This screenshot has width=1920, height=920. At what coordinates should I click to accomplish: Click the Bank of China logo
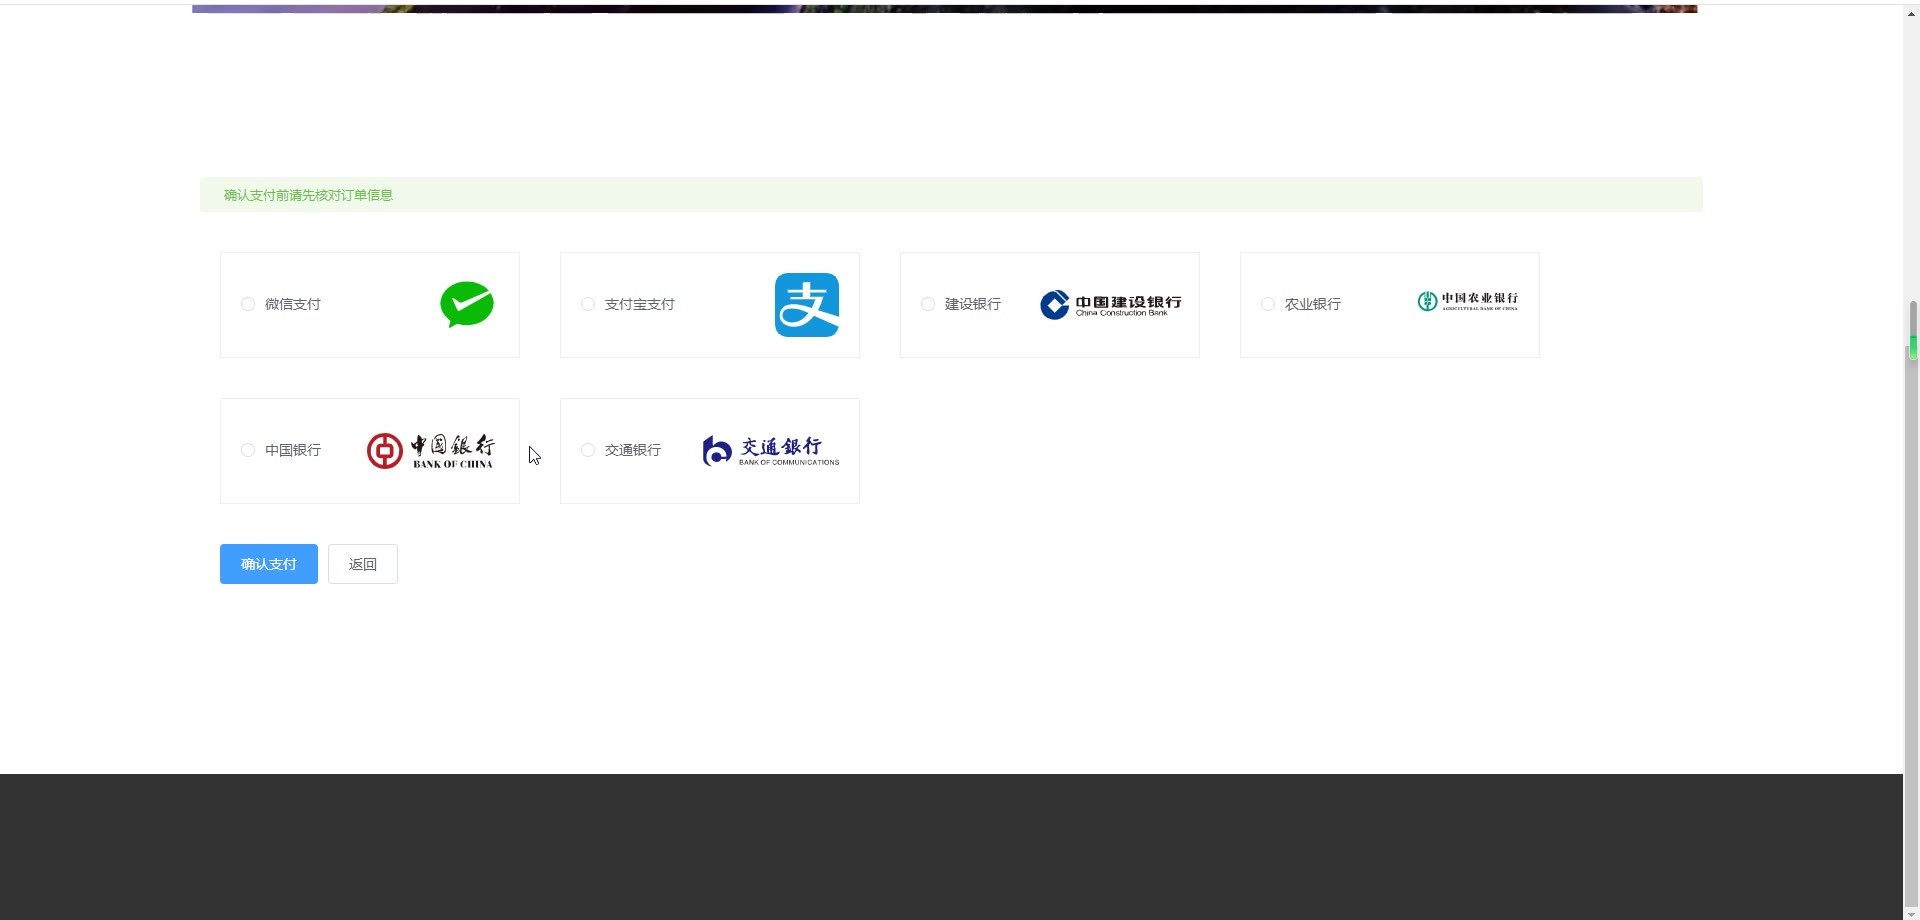click(430, 451)
